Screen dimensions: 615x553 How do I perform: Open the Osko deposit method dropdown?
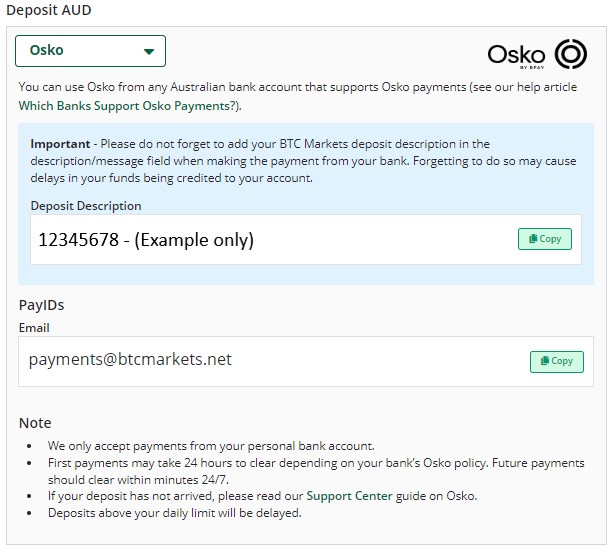point(90,51)
